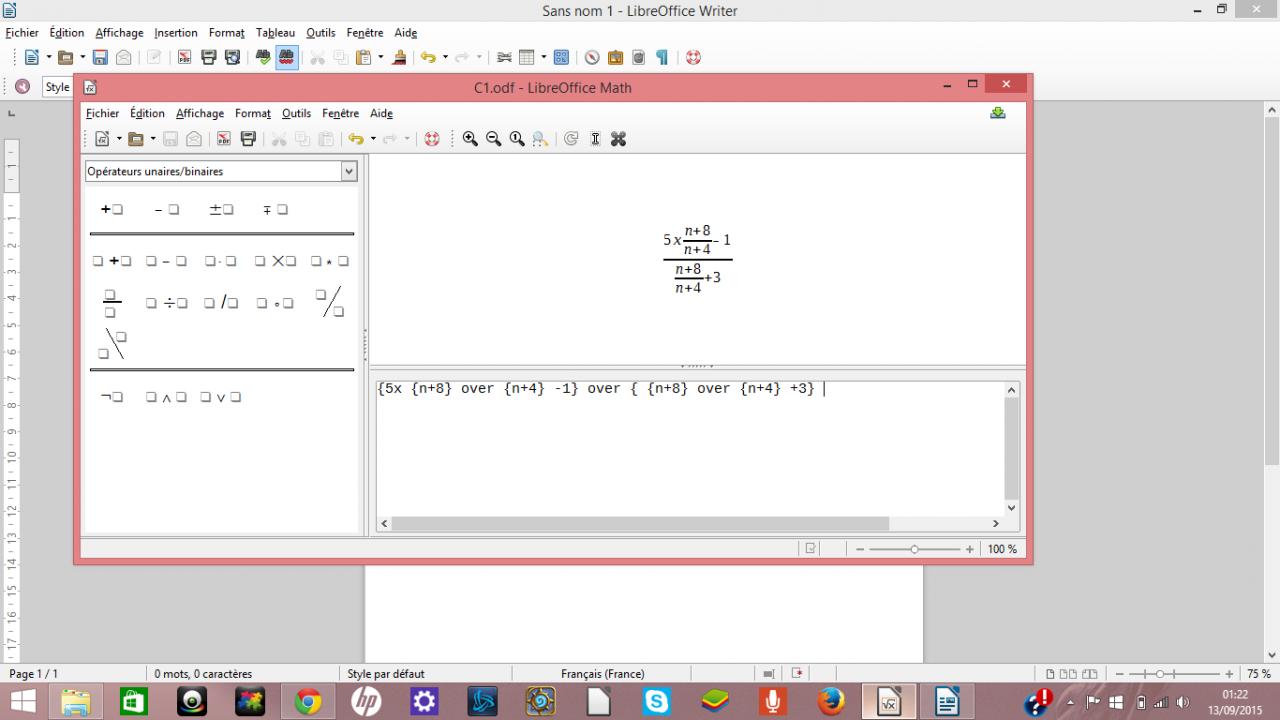Click Writer's Save icon

point(100,58)
